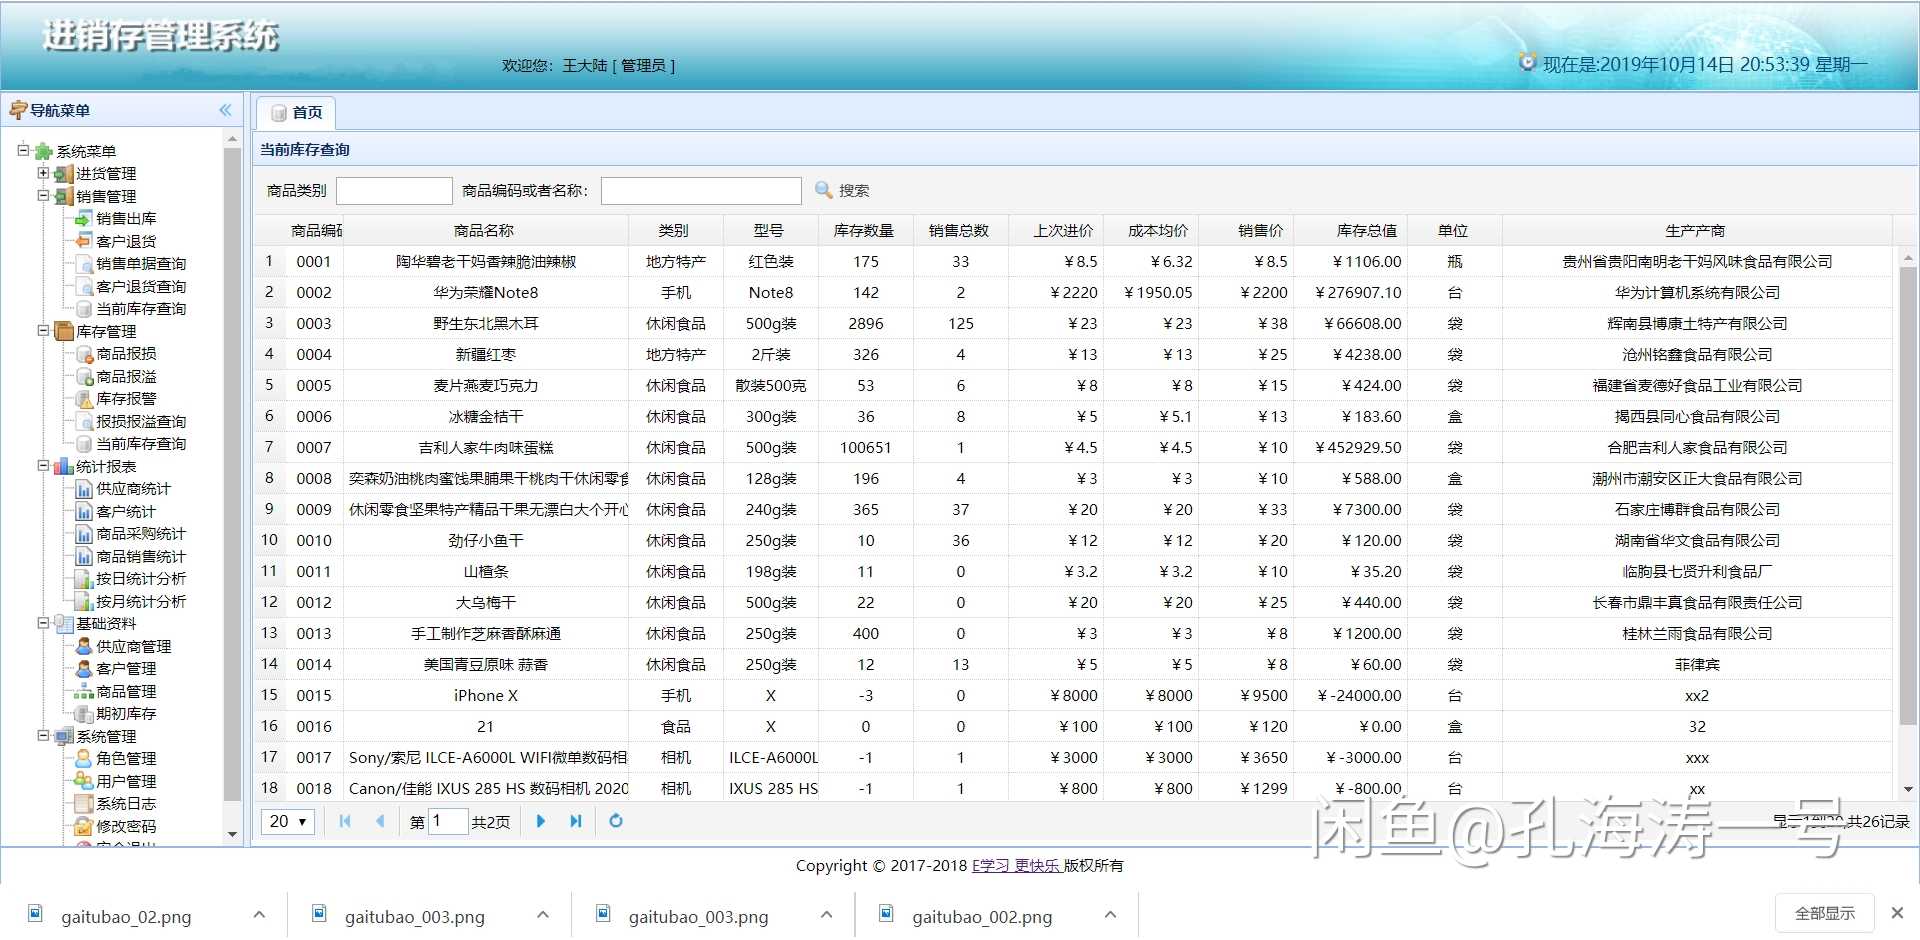Go to the next page
1920x940 pixels.
pos(541,821)
